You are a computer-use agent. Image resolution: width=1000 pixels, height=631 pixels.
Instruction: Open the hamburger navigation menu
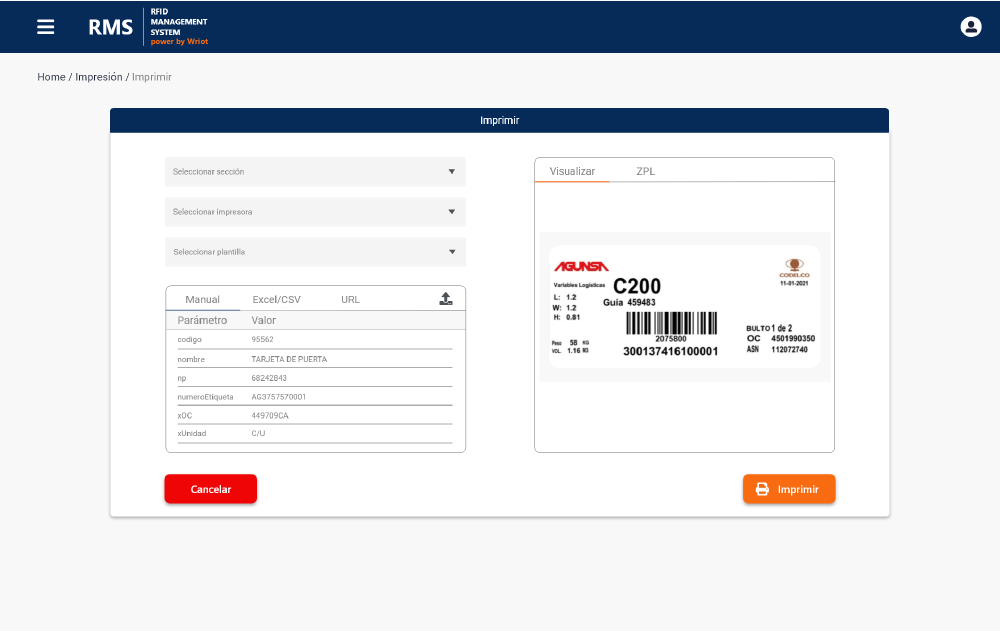45,27
